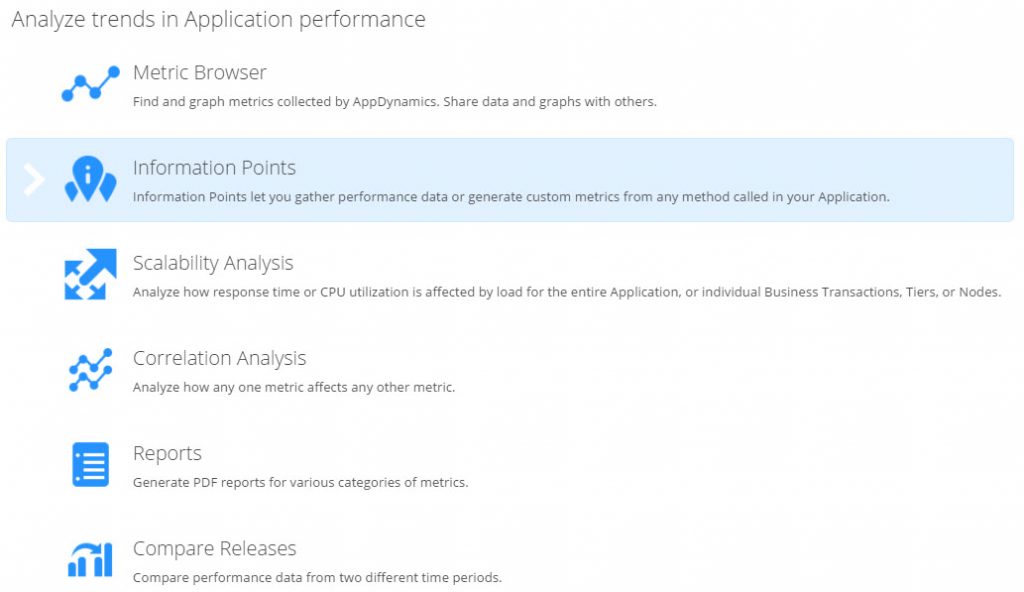This screenshot has height=592, width=1024.
Task: Open Reports
Action: 167,453
